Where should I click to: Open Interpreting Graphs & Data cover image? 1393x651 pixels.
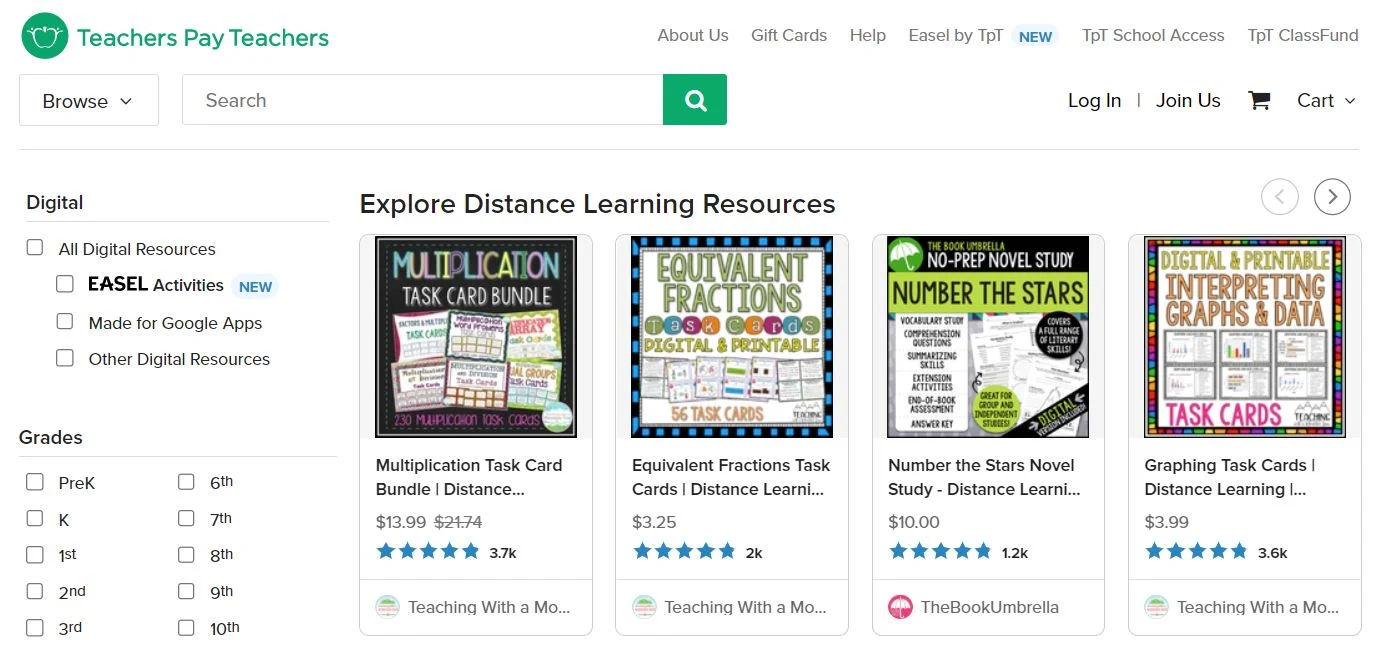pos(1245,337)
